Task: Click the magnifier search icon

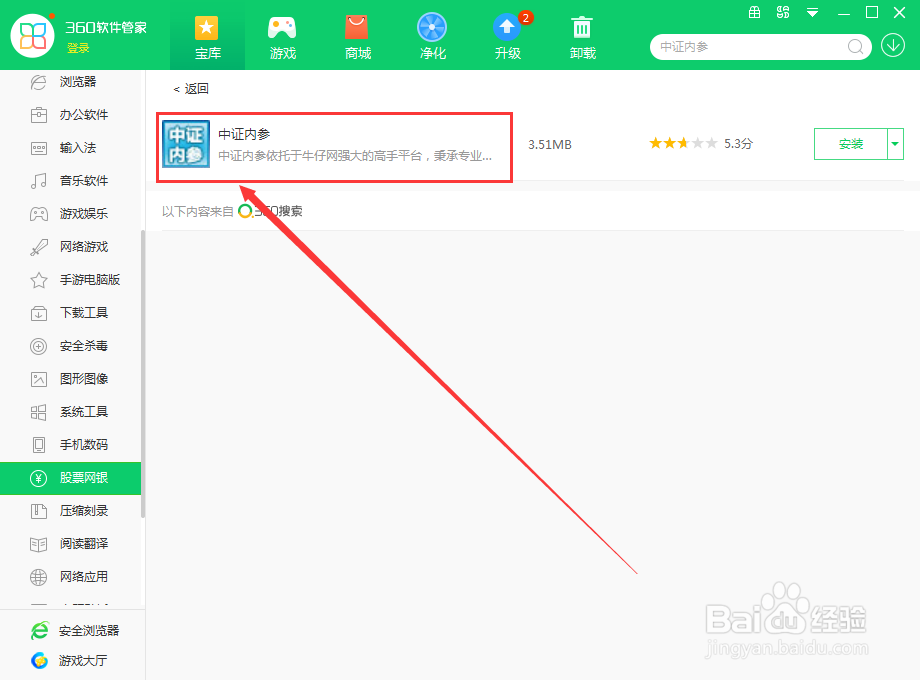Action: click(x=855, y=47)
